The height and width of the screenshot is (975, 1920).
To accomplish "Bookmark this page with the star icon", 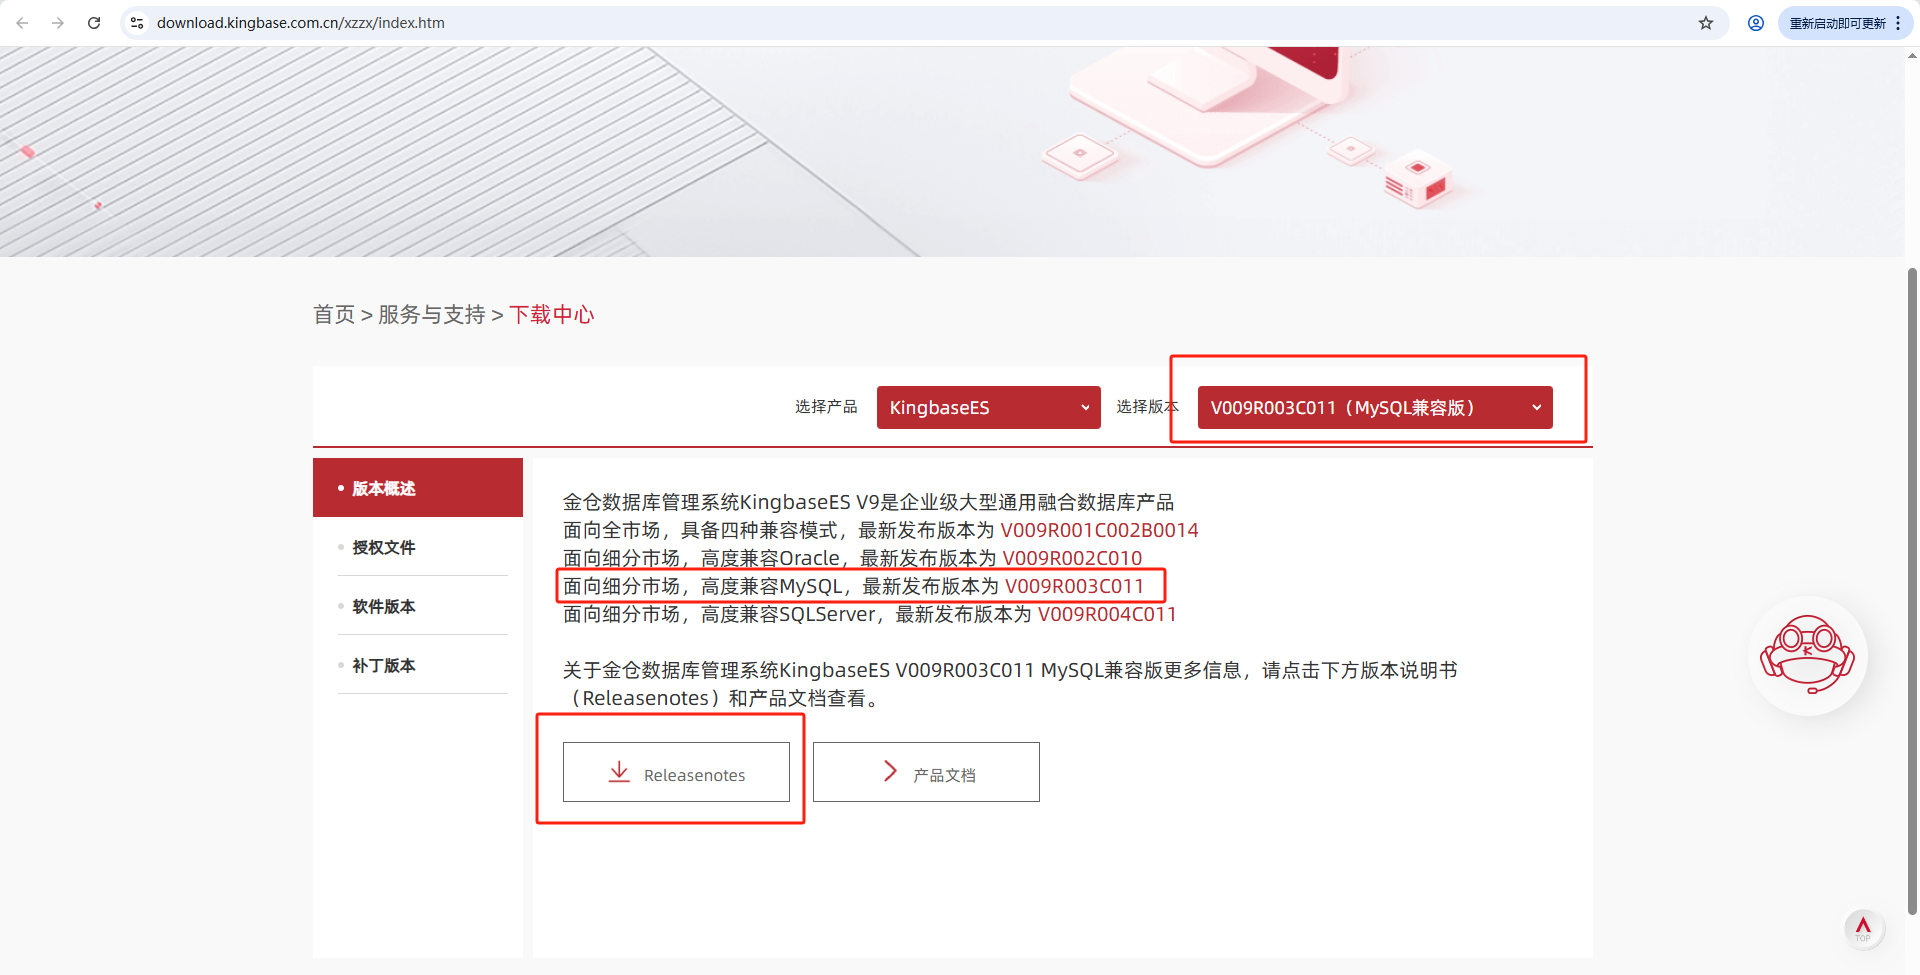I will point(1706,23).
